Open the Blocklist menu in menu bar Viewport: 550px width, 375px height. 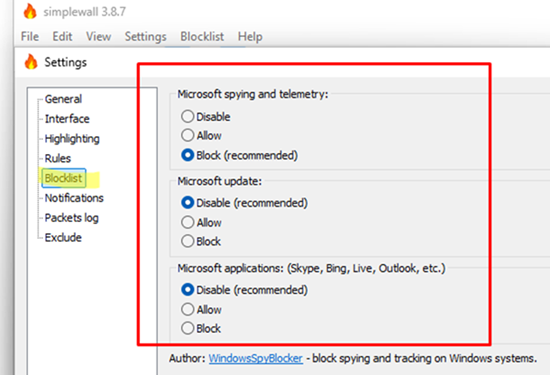click(202, 36)
